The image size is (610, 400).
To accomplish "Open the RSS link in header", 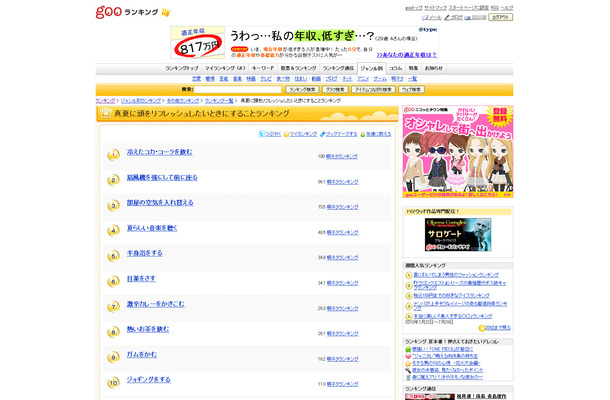I will click(494, 8).
